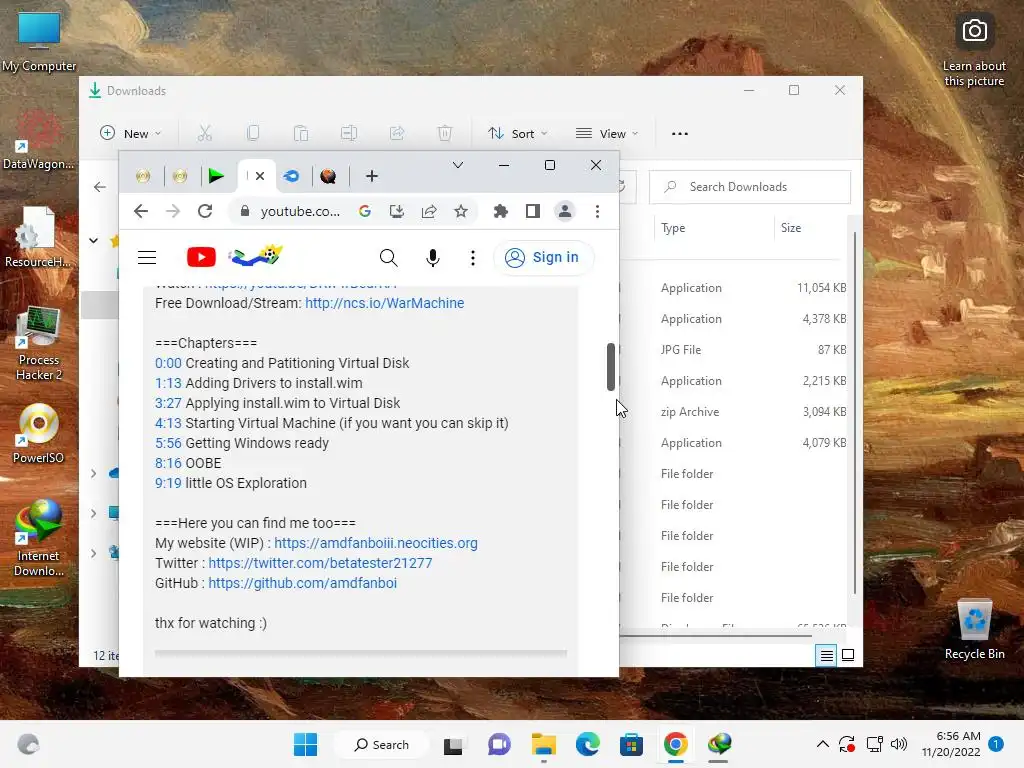Open Chrome extensions puzzle icon

pyautogui.click(x=501, y=211)
